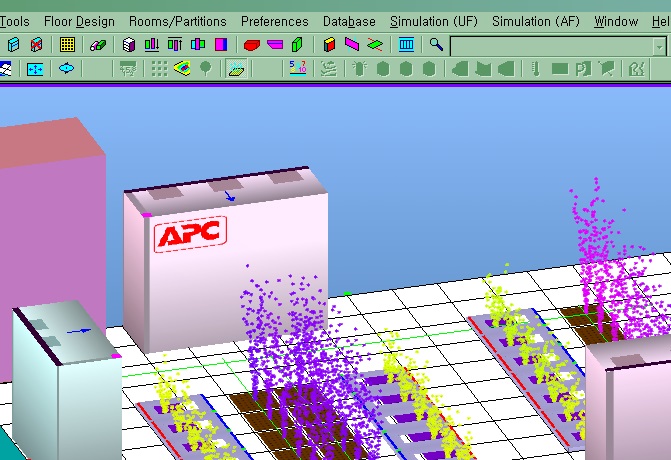Open the Database menu
The width and height of the screenshot is (671, 460).
[349, 21]
